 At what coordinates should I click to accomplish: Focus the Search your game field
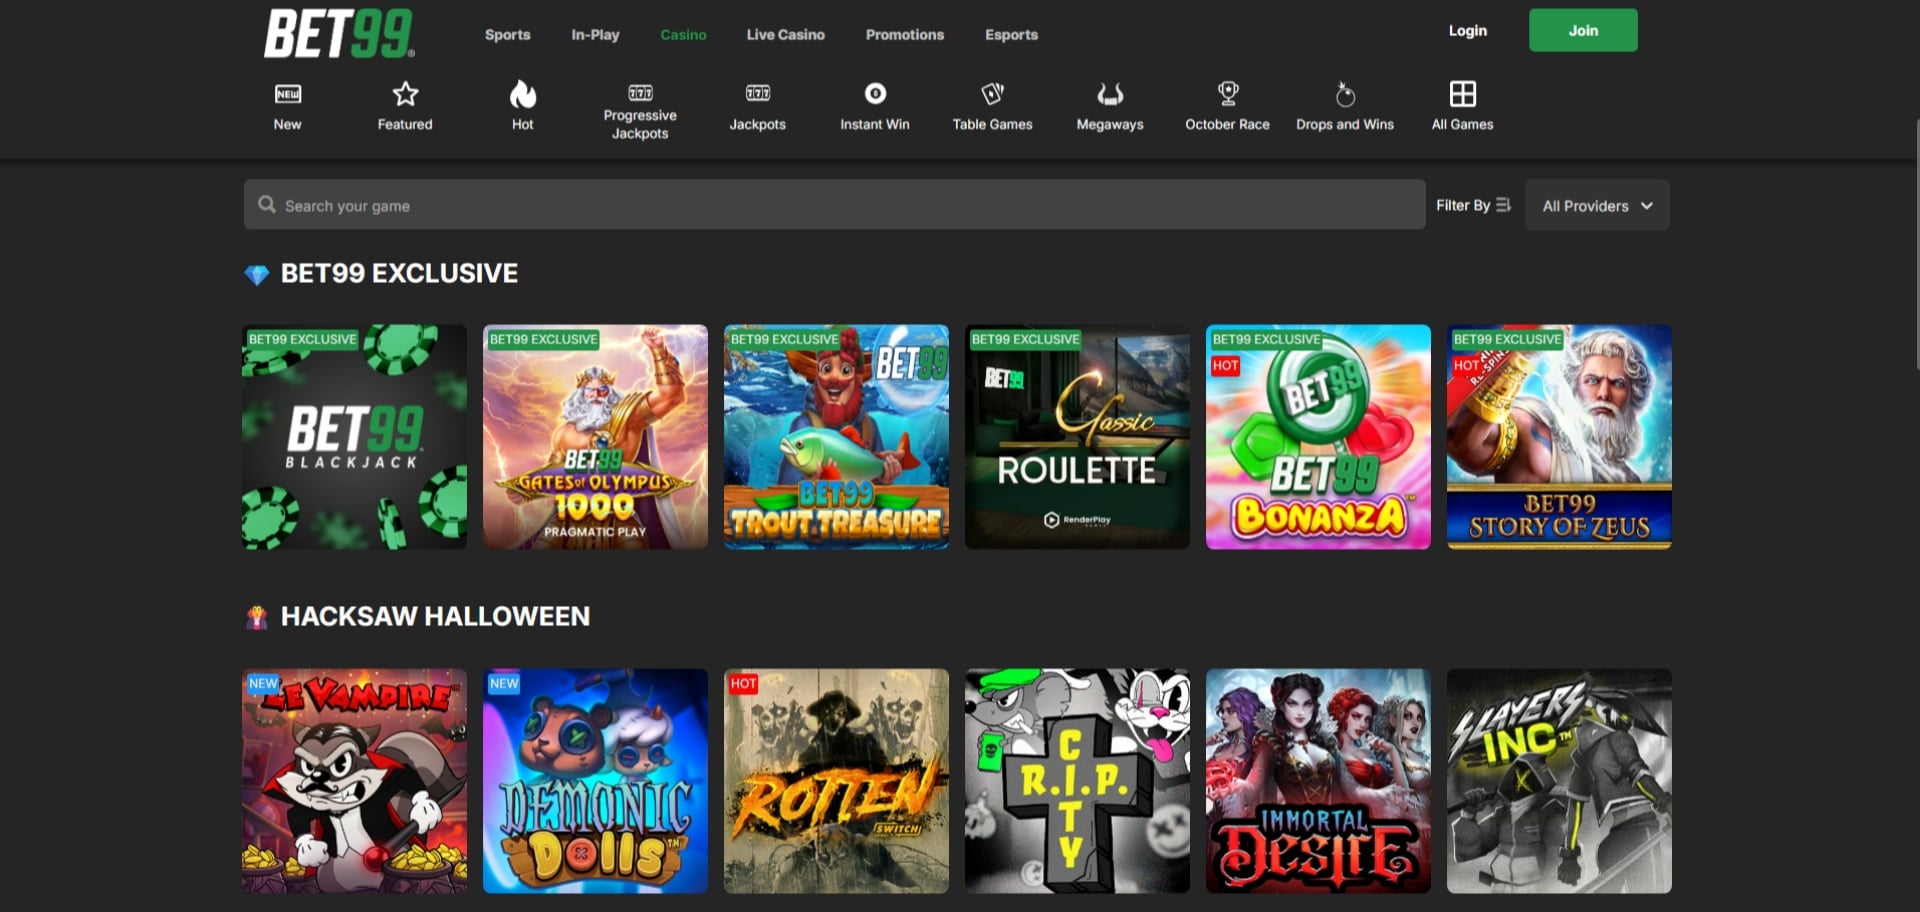pos(835,205)
